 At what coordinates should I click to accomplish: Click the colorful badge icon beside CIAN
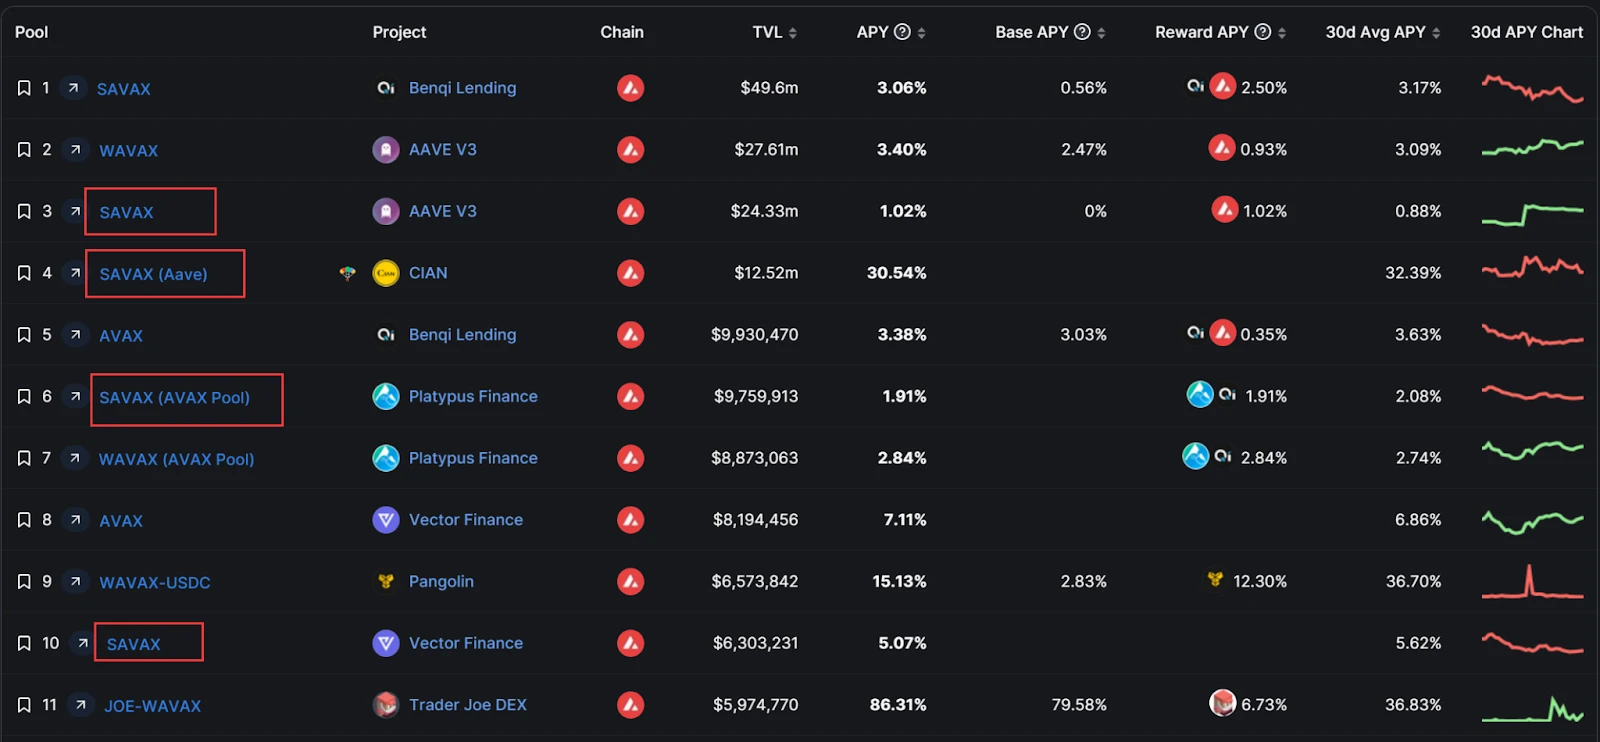(x=347, y=273)
